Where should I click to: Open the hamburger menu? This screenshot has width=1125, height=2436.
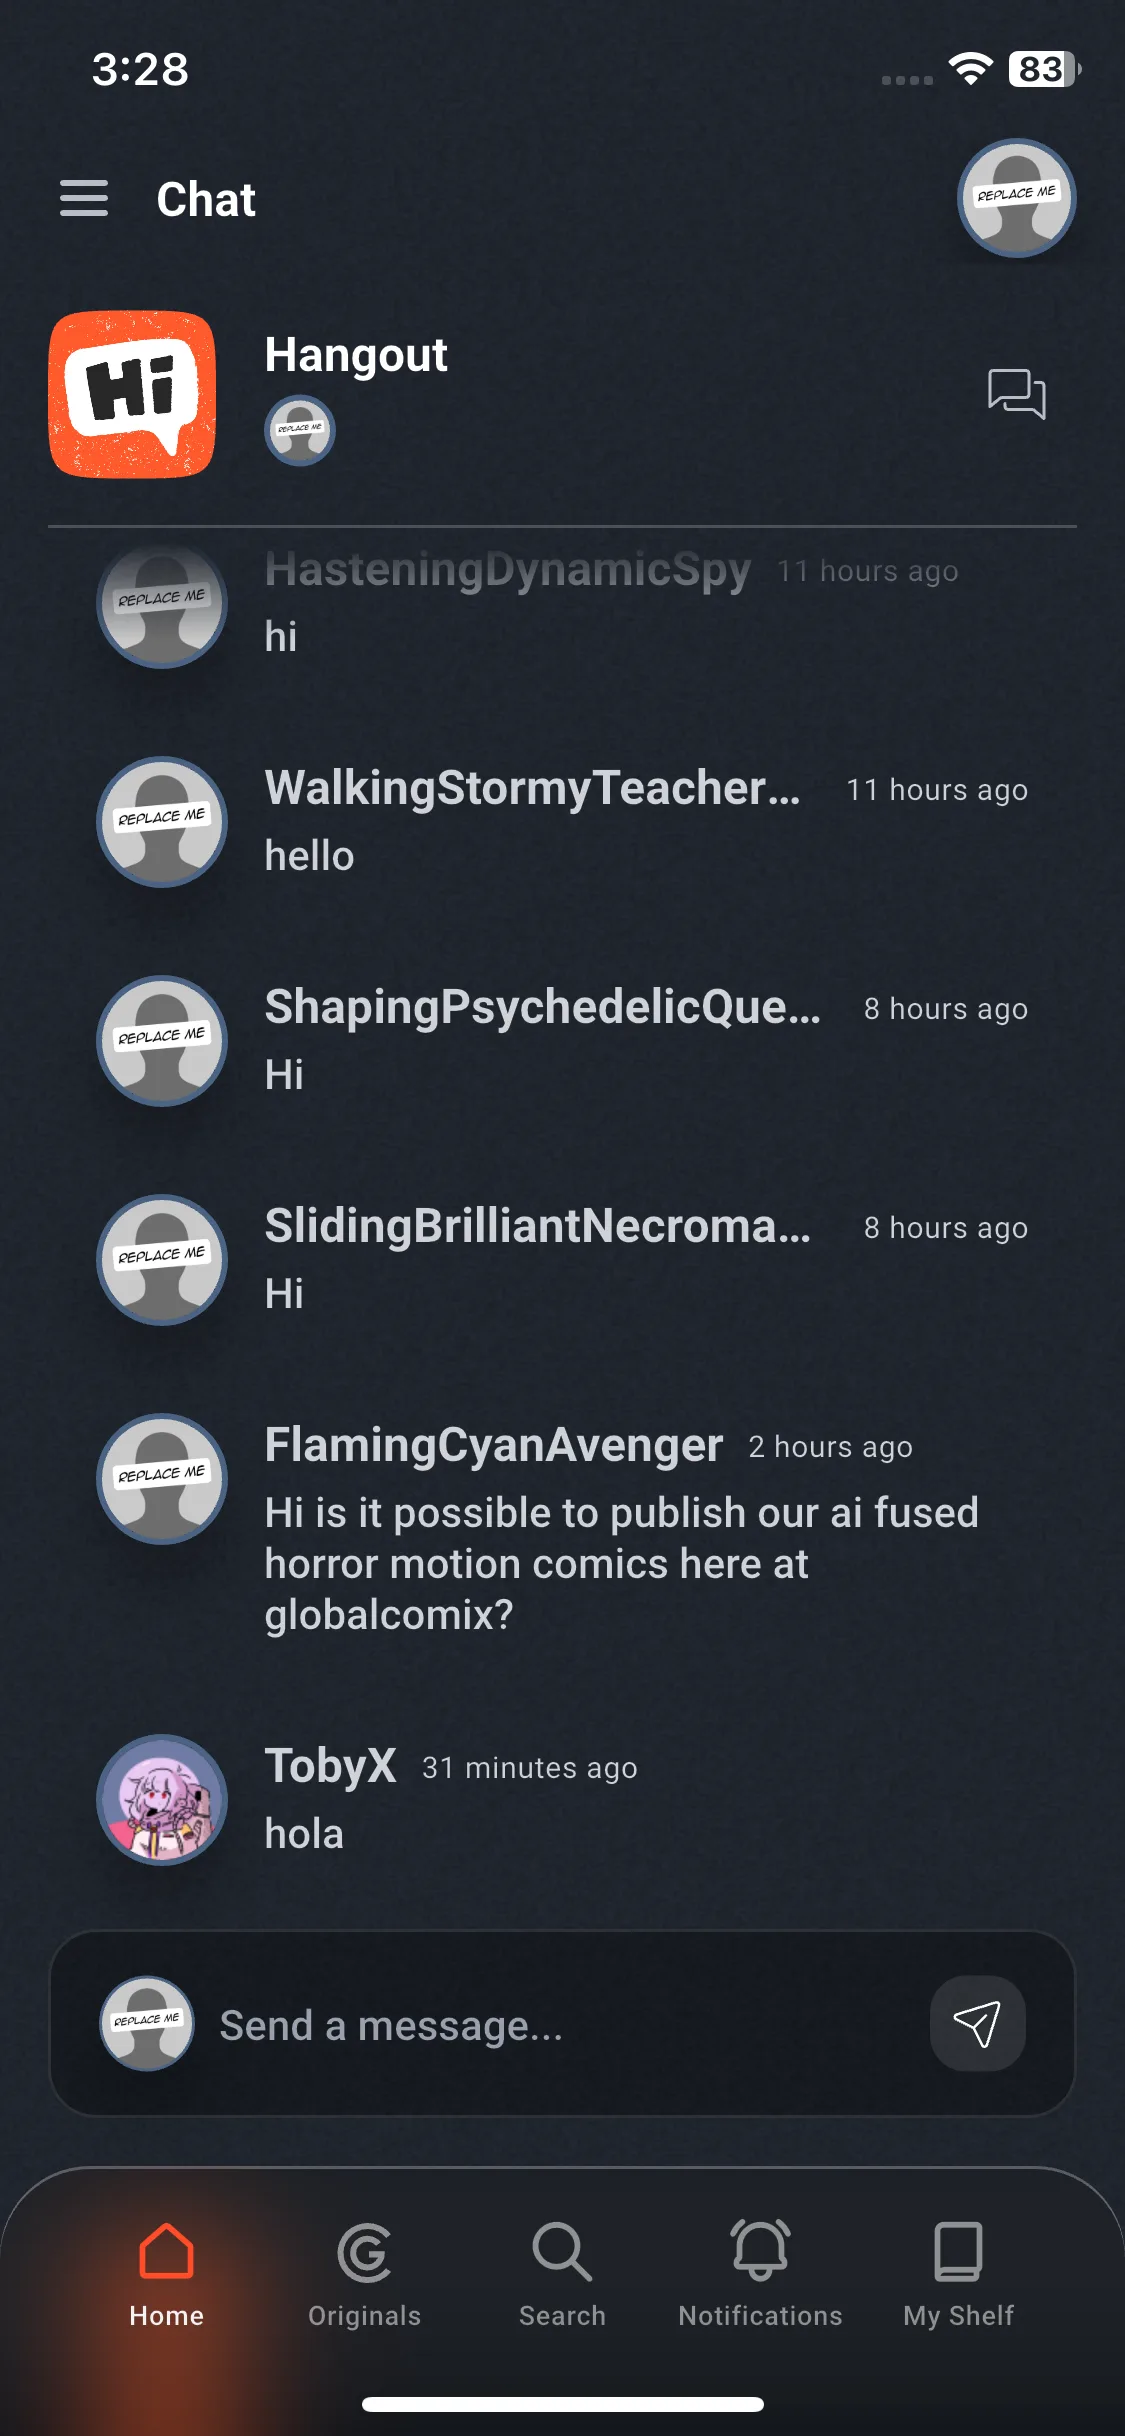pyautogui.click(x=84, y=198)
